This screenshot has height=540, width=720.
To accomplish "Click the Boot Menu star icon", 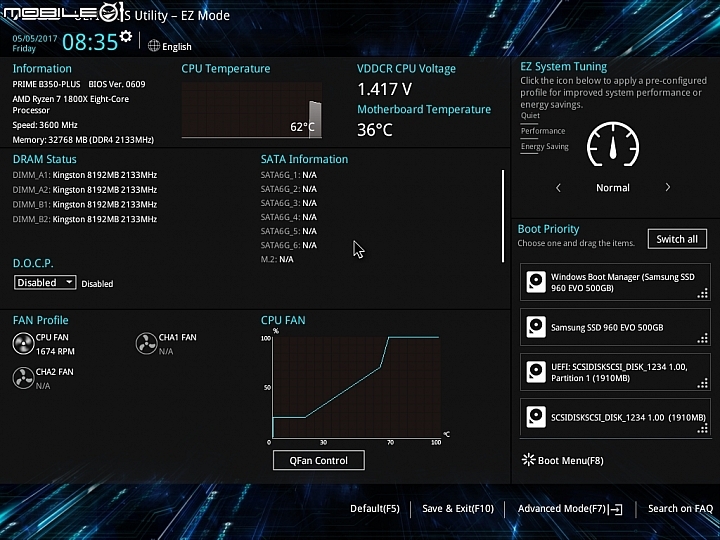I will [529, 460].
